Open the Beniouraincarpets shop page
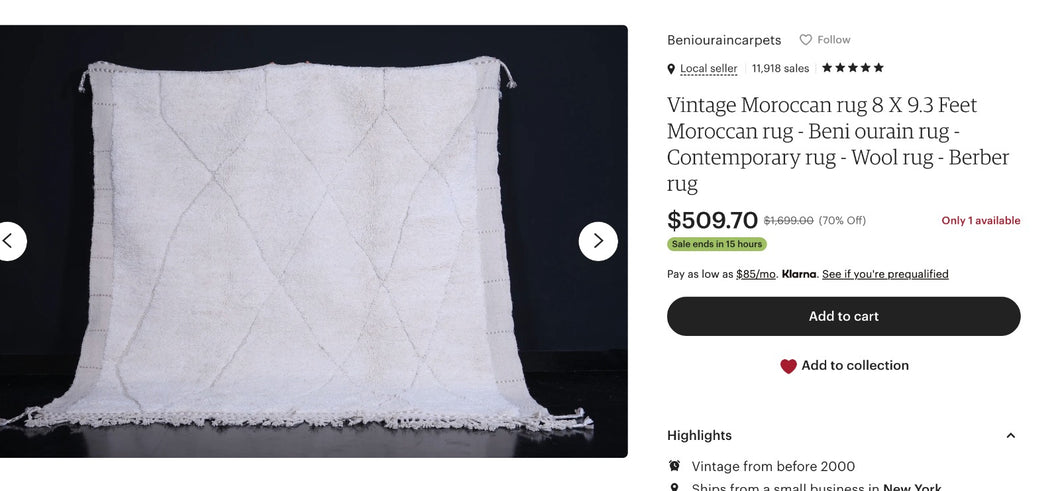 pyautogui.click(x=724, y=40)
